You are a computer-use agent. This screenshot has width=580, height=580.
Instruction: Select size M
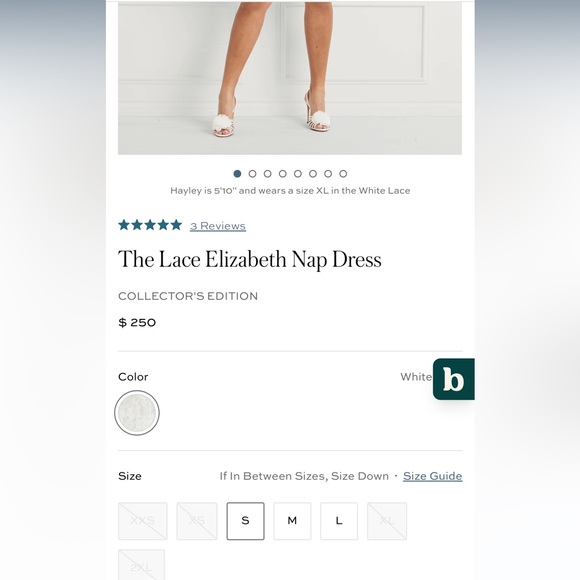tap(292, 521)
